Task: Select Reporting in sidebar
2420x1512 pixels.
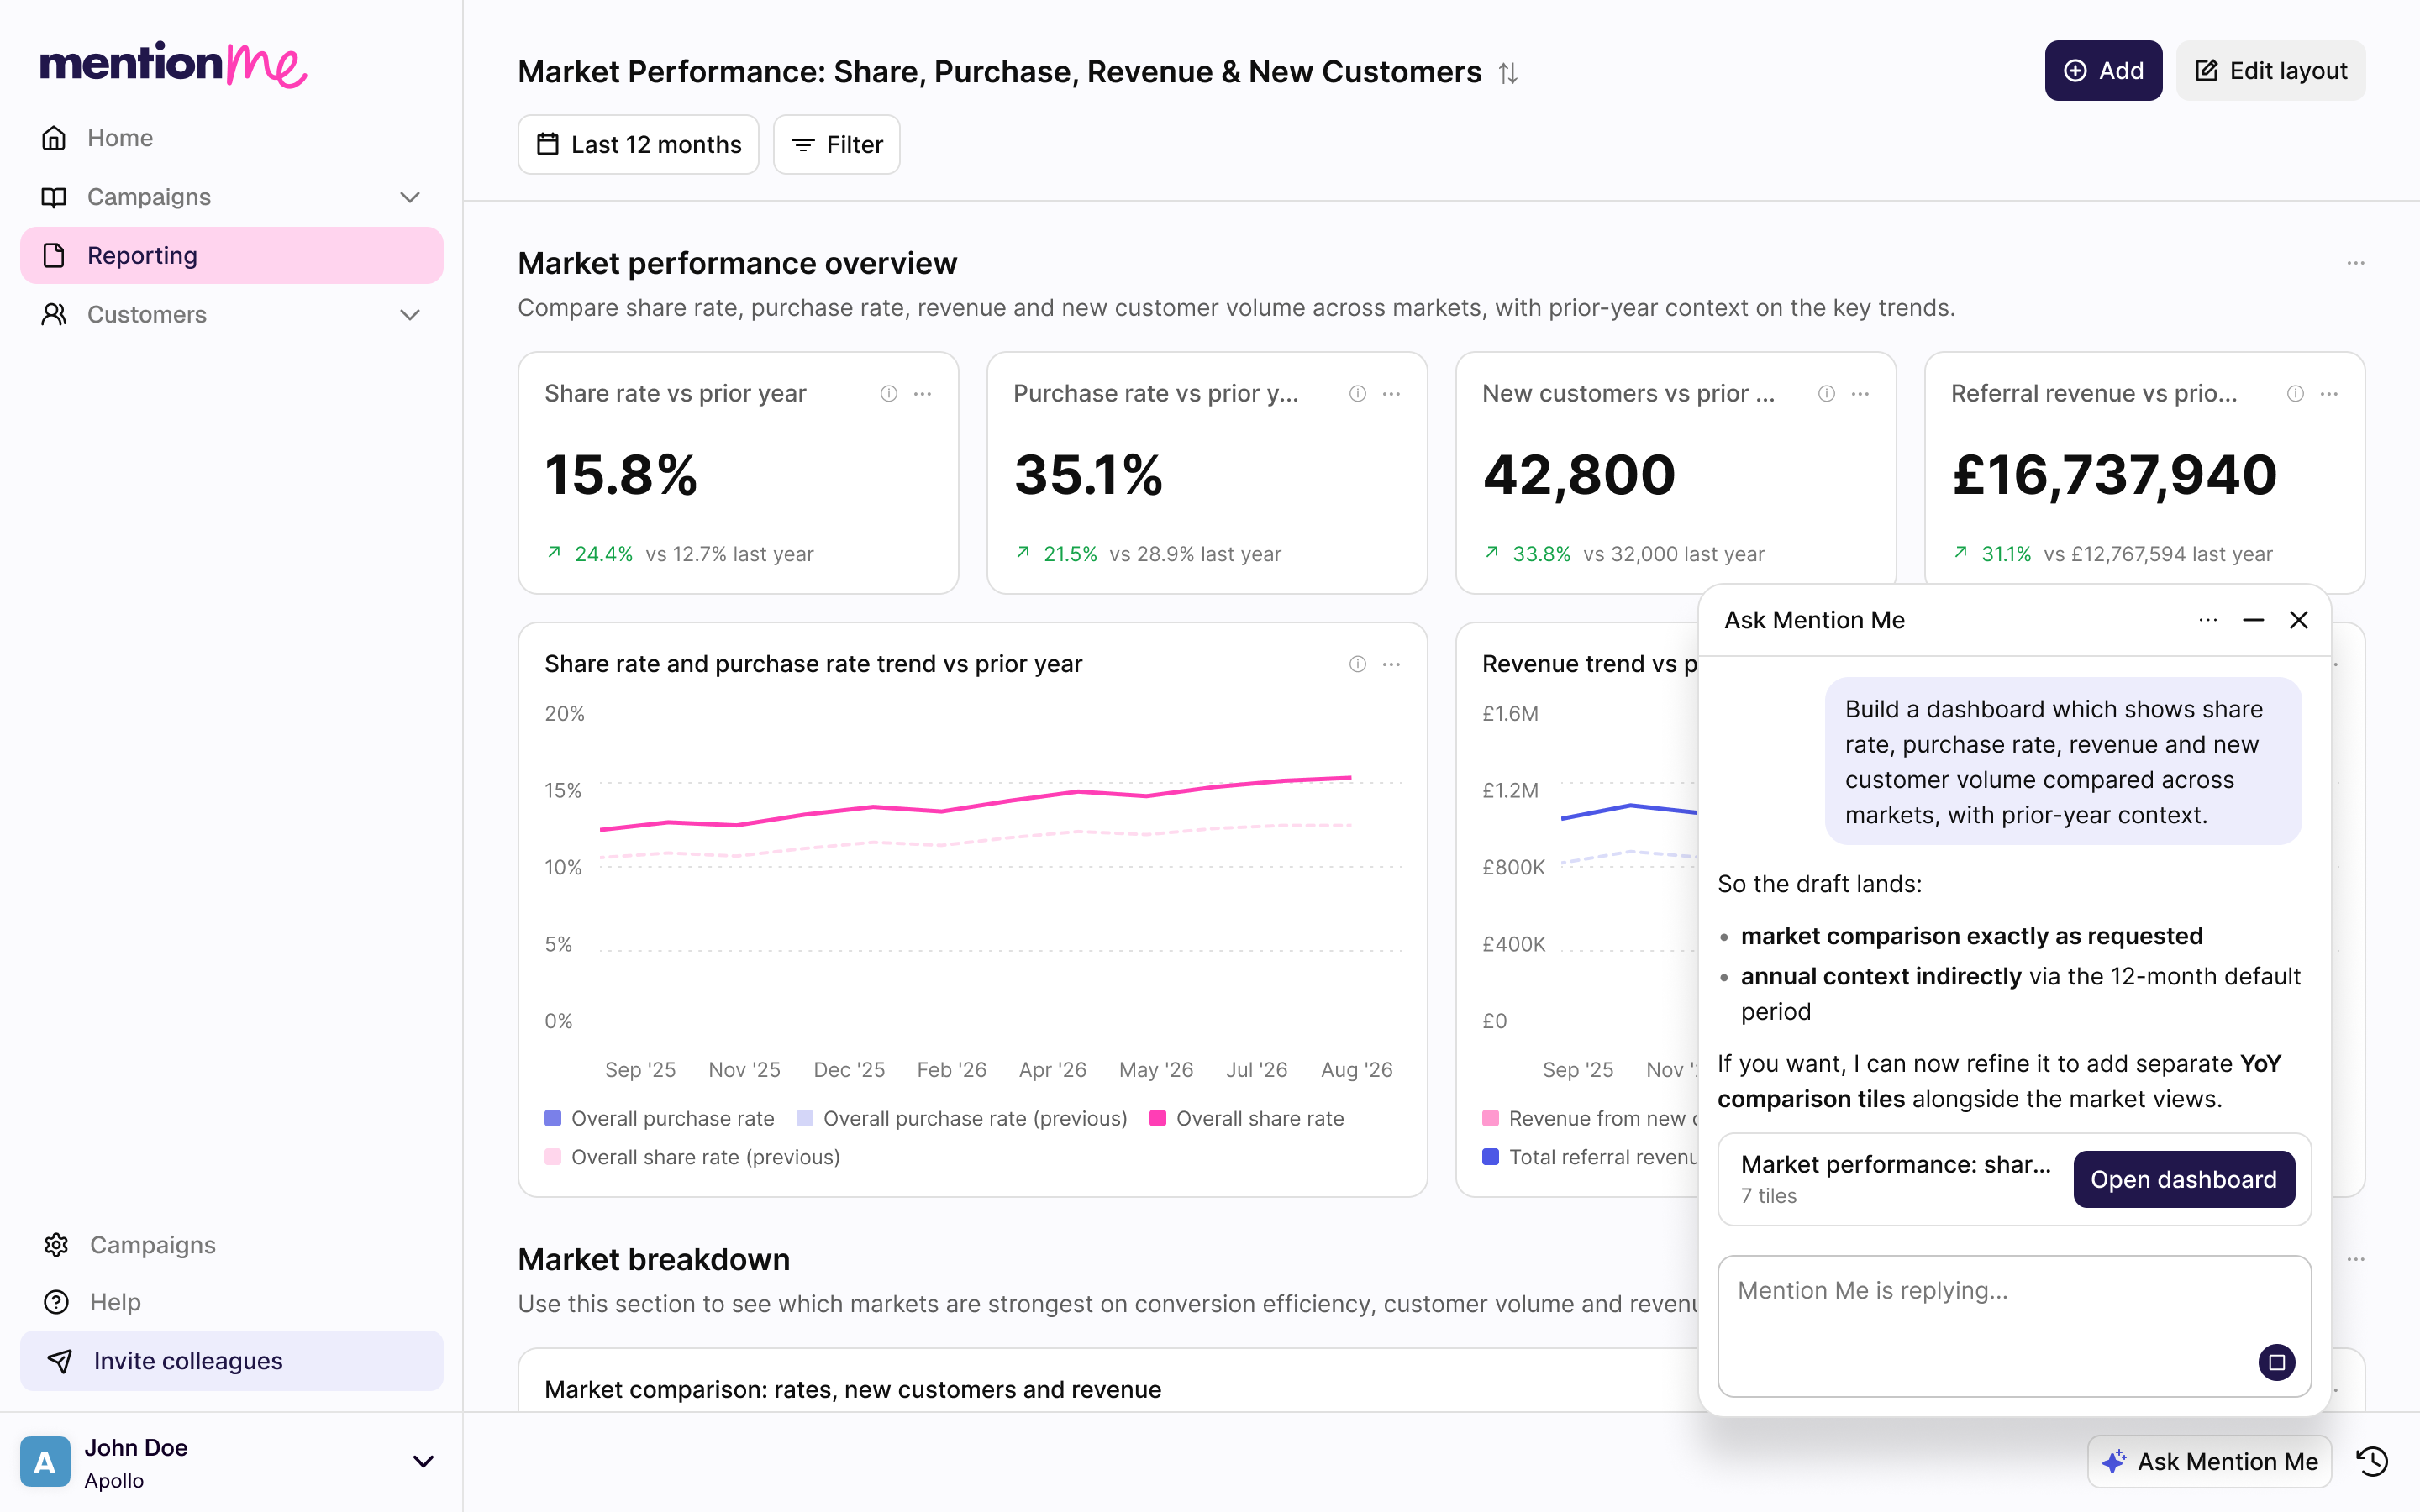Action: 232,255
